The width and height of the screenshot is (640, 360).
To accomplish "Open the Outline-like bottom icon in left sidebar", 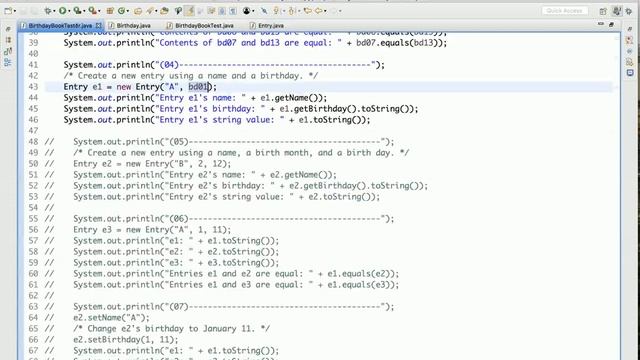I will point(8,62).
